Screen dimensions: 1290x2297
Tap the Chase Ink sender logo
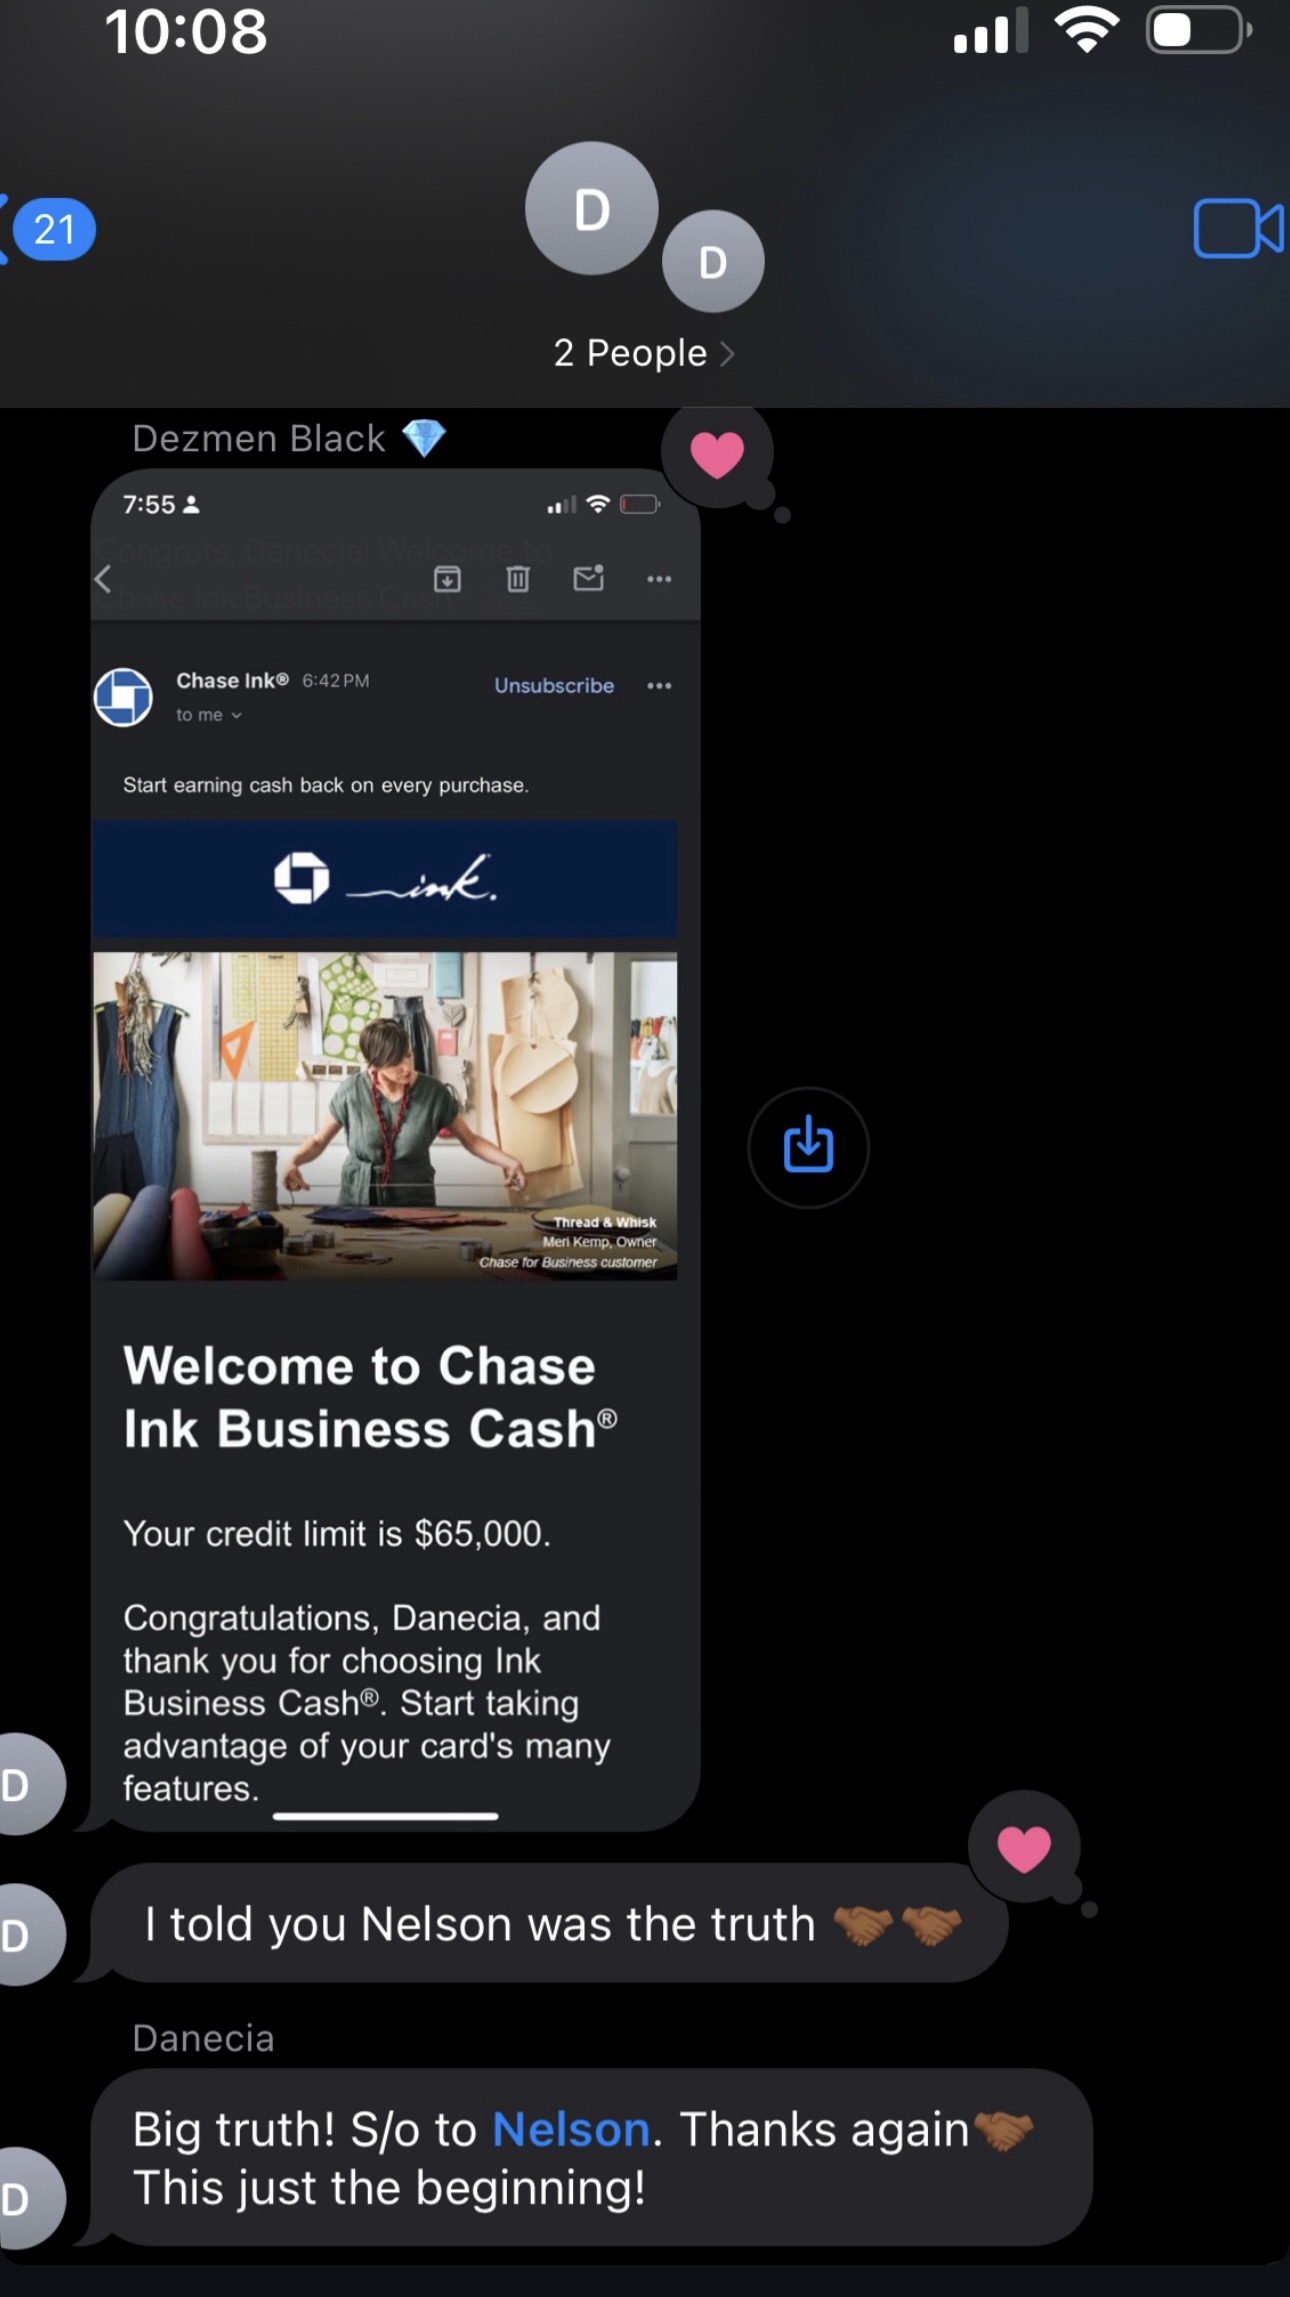(124, 697)
